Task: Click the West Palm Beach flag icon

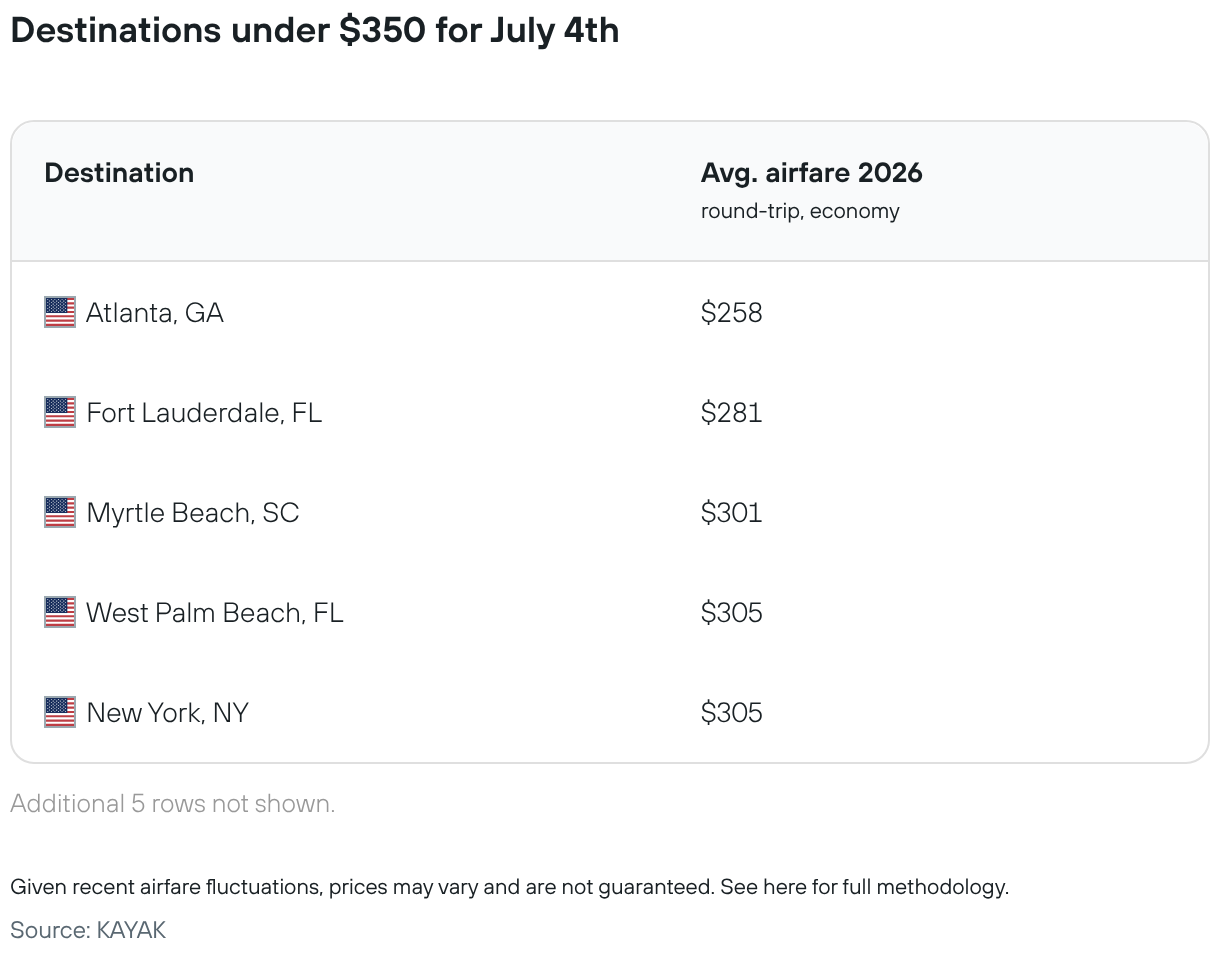Action: click(60, 612)
